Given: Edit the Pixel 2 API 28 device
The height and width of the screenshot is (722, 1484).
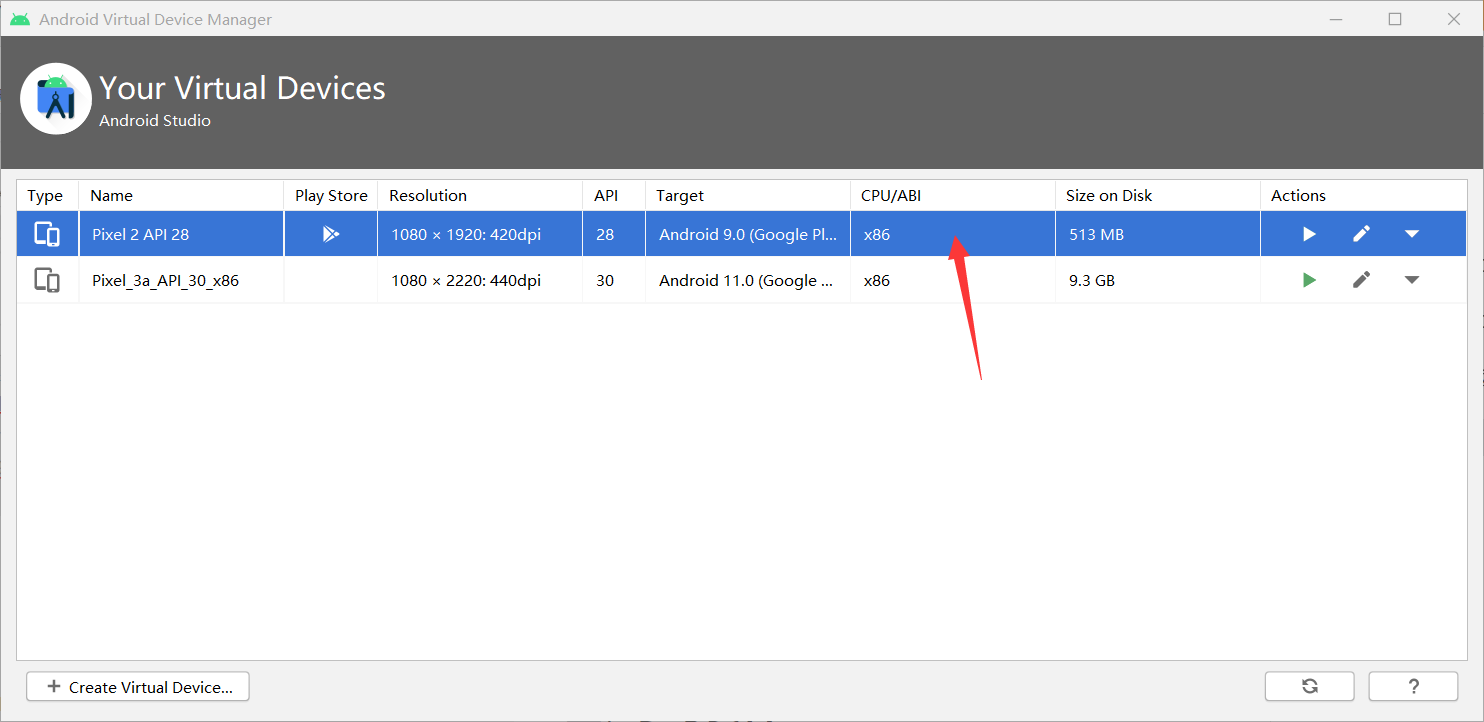Looking at the screenshot, I should point(1361,234).
